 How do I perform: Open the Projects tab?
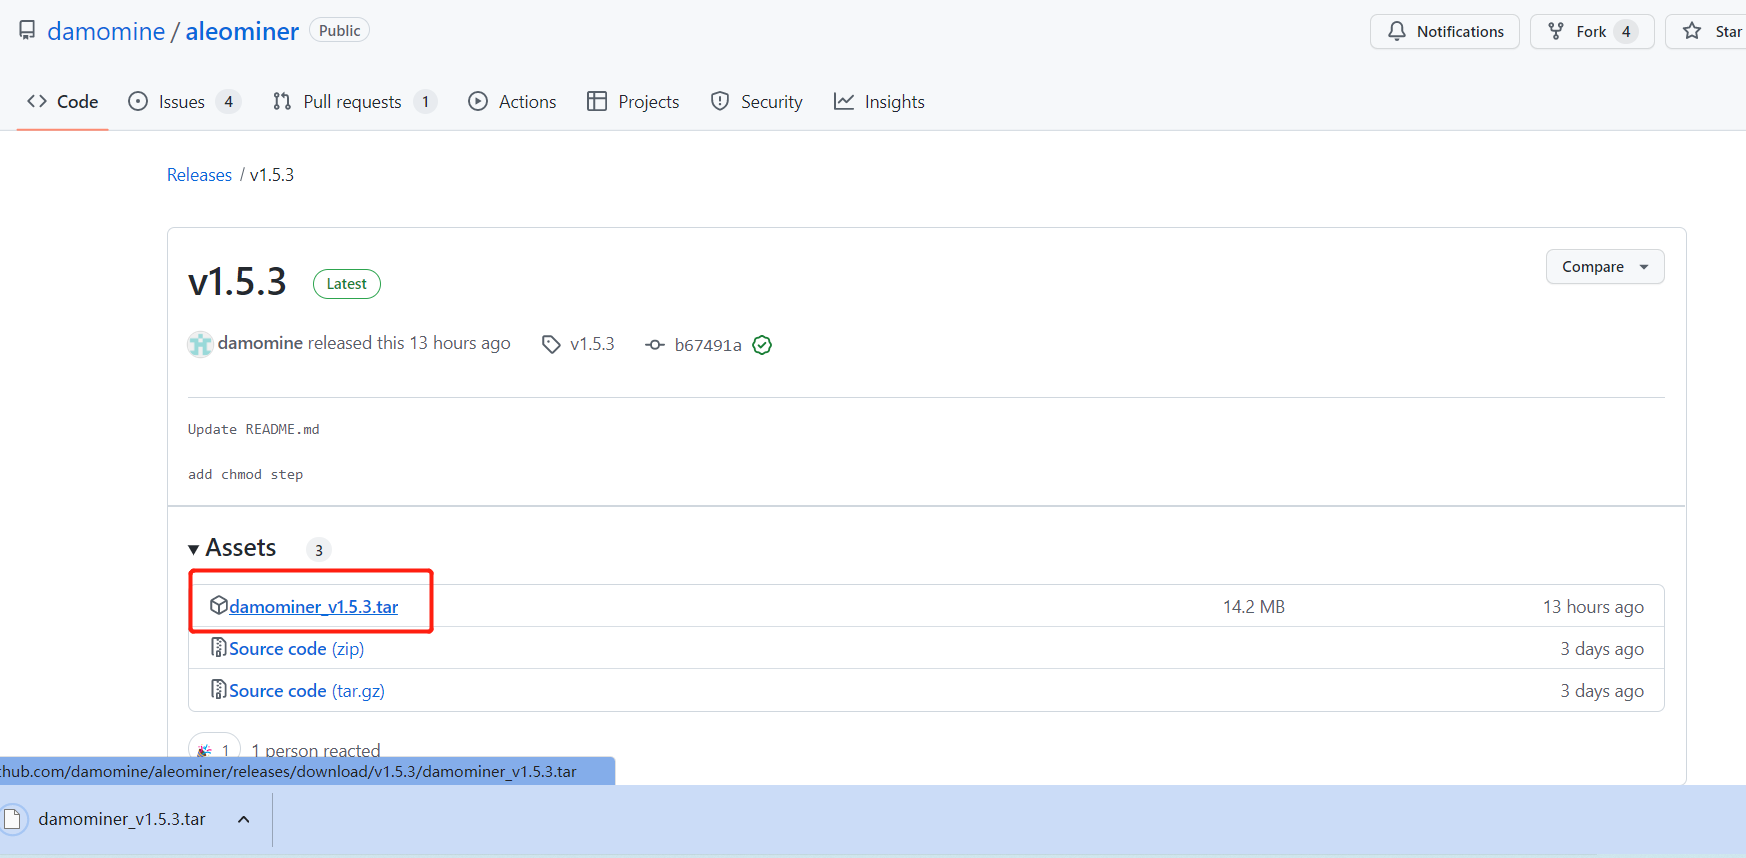[x=633, y=101]
